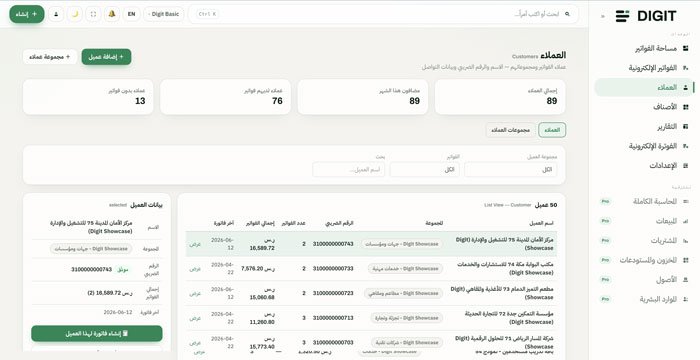
Task: Switch to العملاء (customers) tab
Action: (552, 130)
